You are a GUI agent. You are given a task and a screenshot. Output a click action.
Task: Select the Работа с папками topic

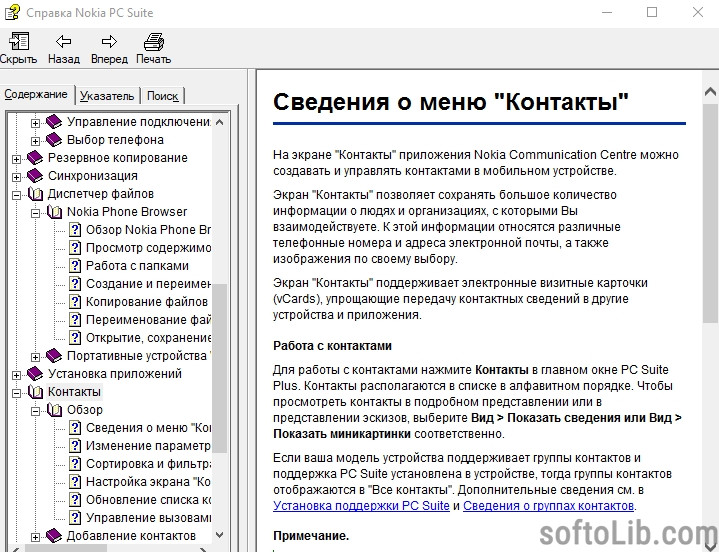pos(137,266)
